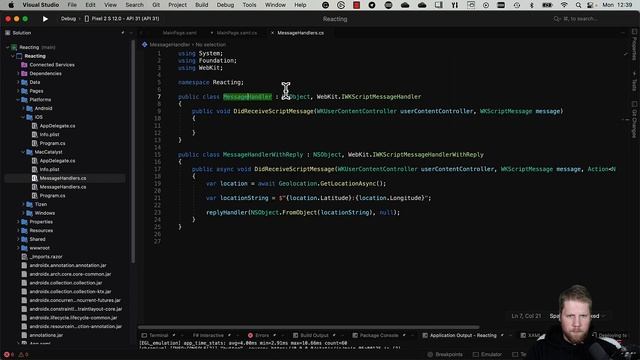Collapse the iOS folder

23,117
